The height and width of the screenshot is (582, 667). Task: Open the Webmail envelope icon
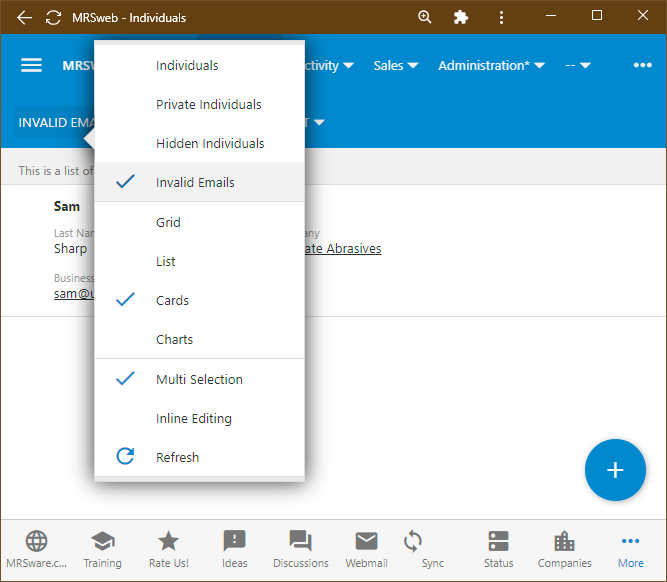point(366,541)
